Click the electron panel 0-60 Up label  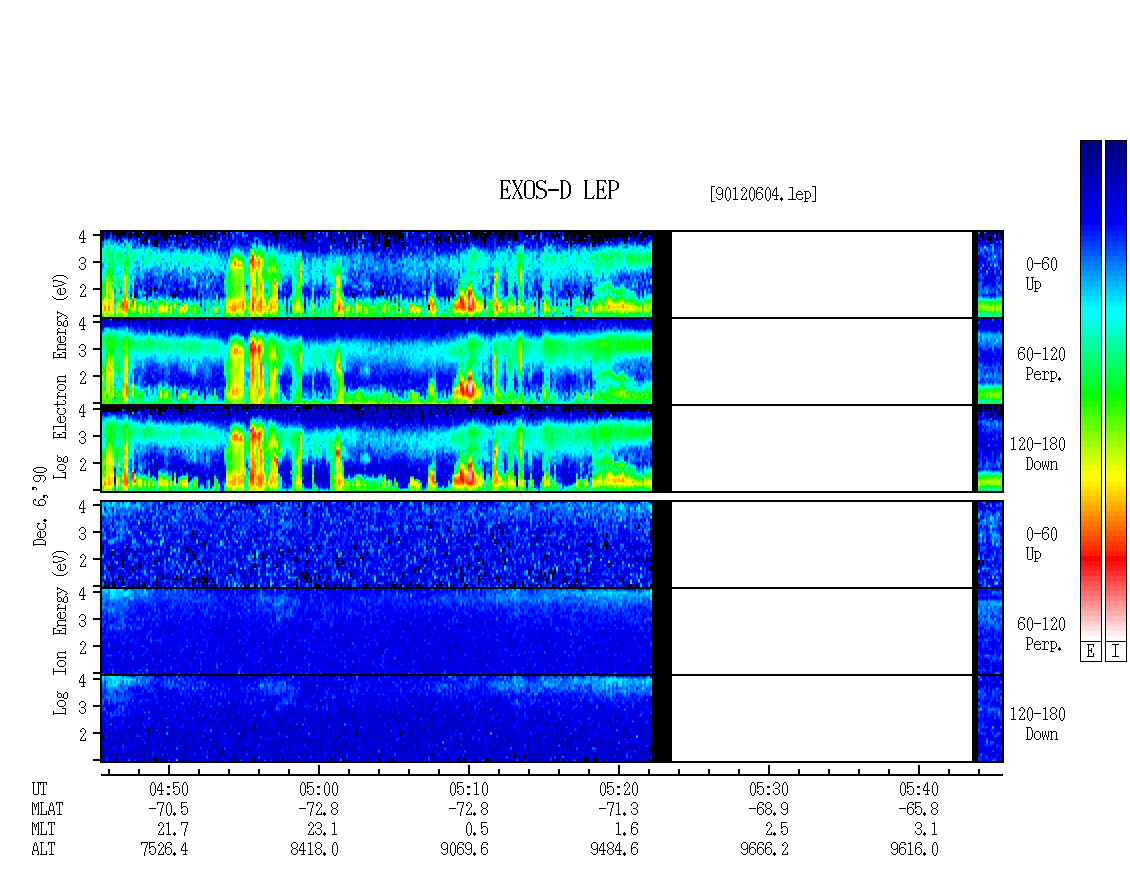1041,274
